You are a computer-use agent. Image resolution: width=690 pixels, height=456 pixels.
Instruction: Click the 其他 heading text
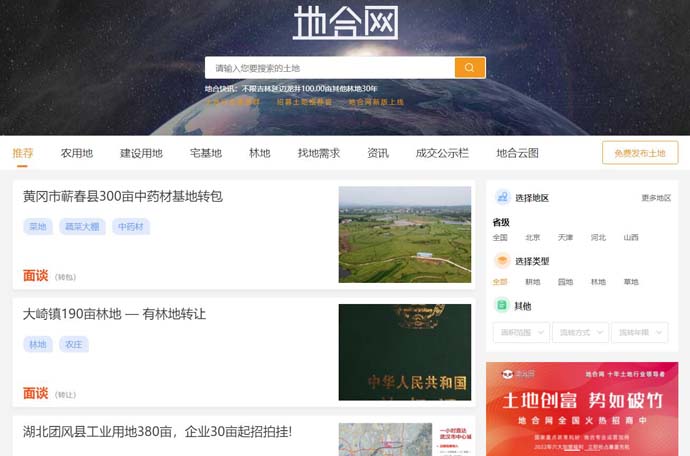pos(523,306)
